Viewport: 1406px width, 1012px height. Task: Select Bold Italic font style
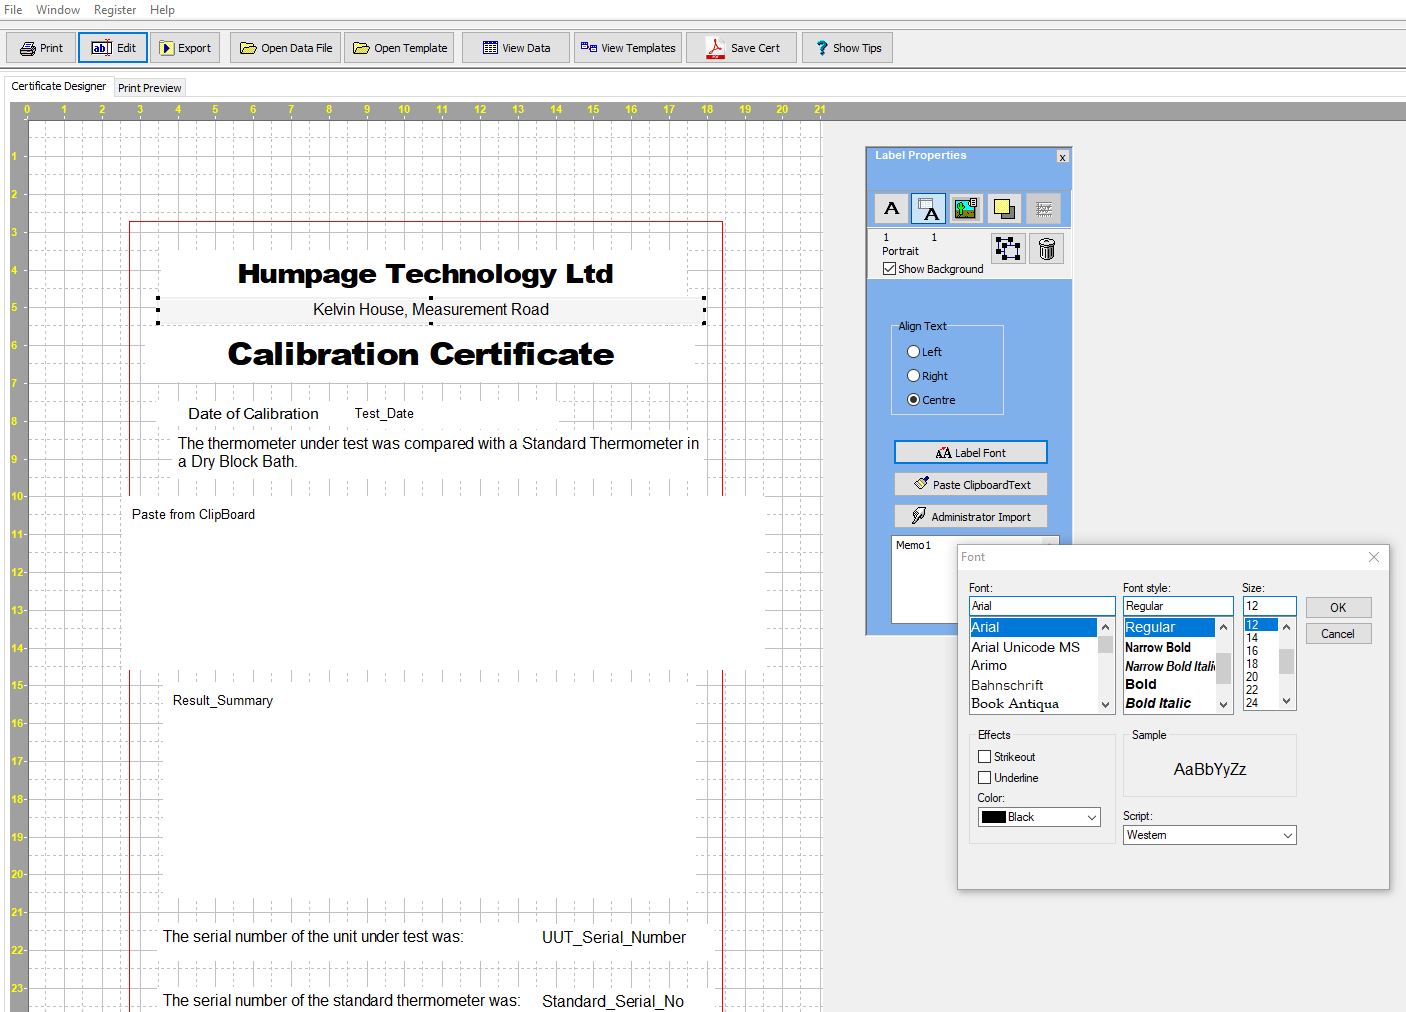(x=1169, y=703)
